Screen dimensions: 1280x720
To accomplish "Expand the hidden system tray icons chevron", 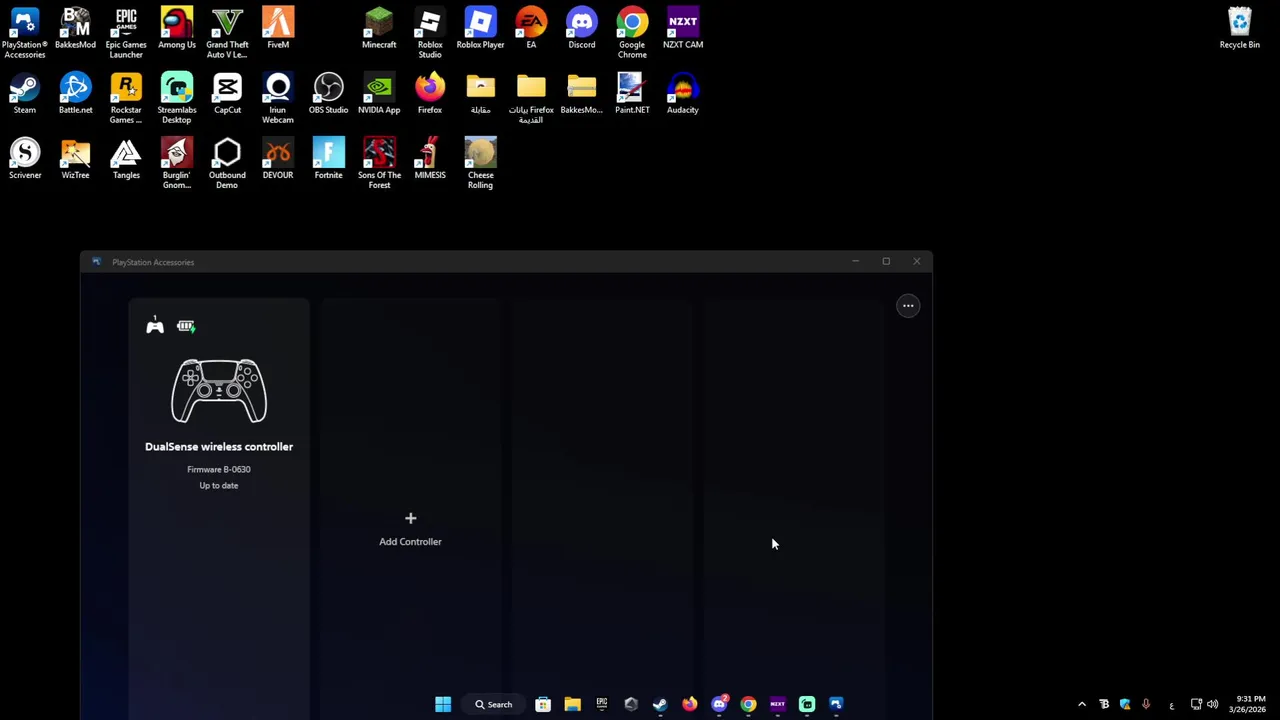I will (1082, 704).
